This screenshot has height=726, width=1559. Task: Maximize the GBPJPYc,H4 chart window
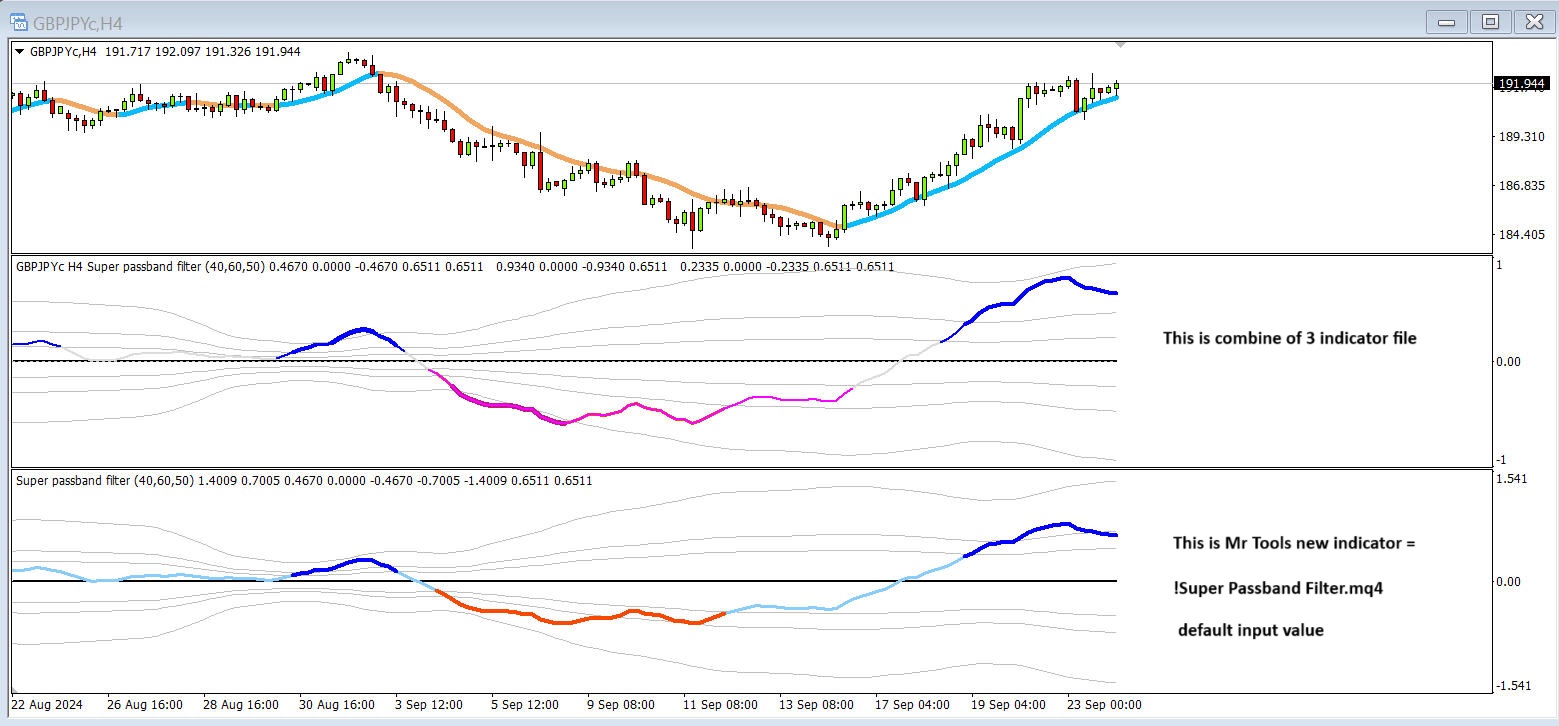coord(1491,21)
